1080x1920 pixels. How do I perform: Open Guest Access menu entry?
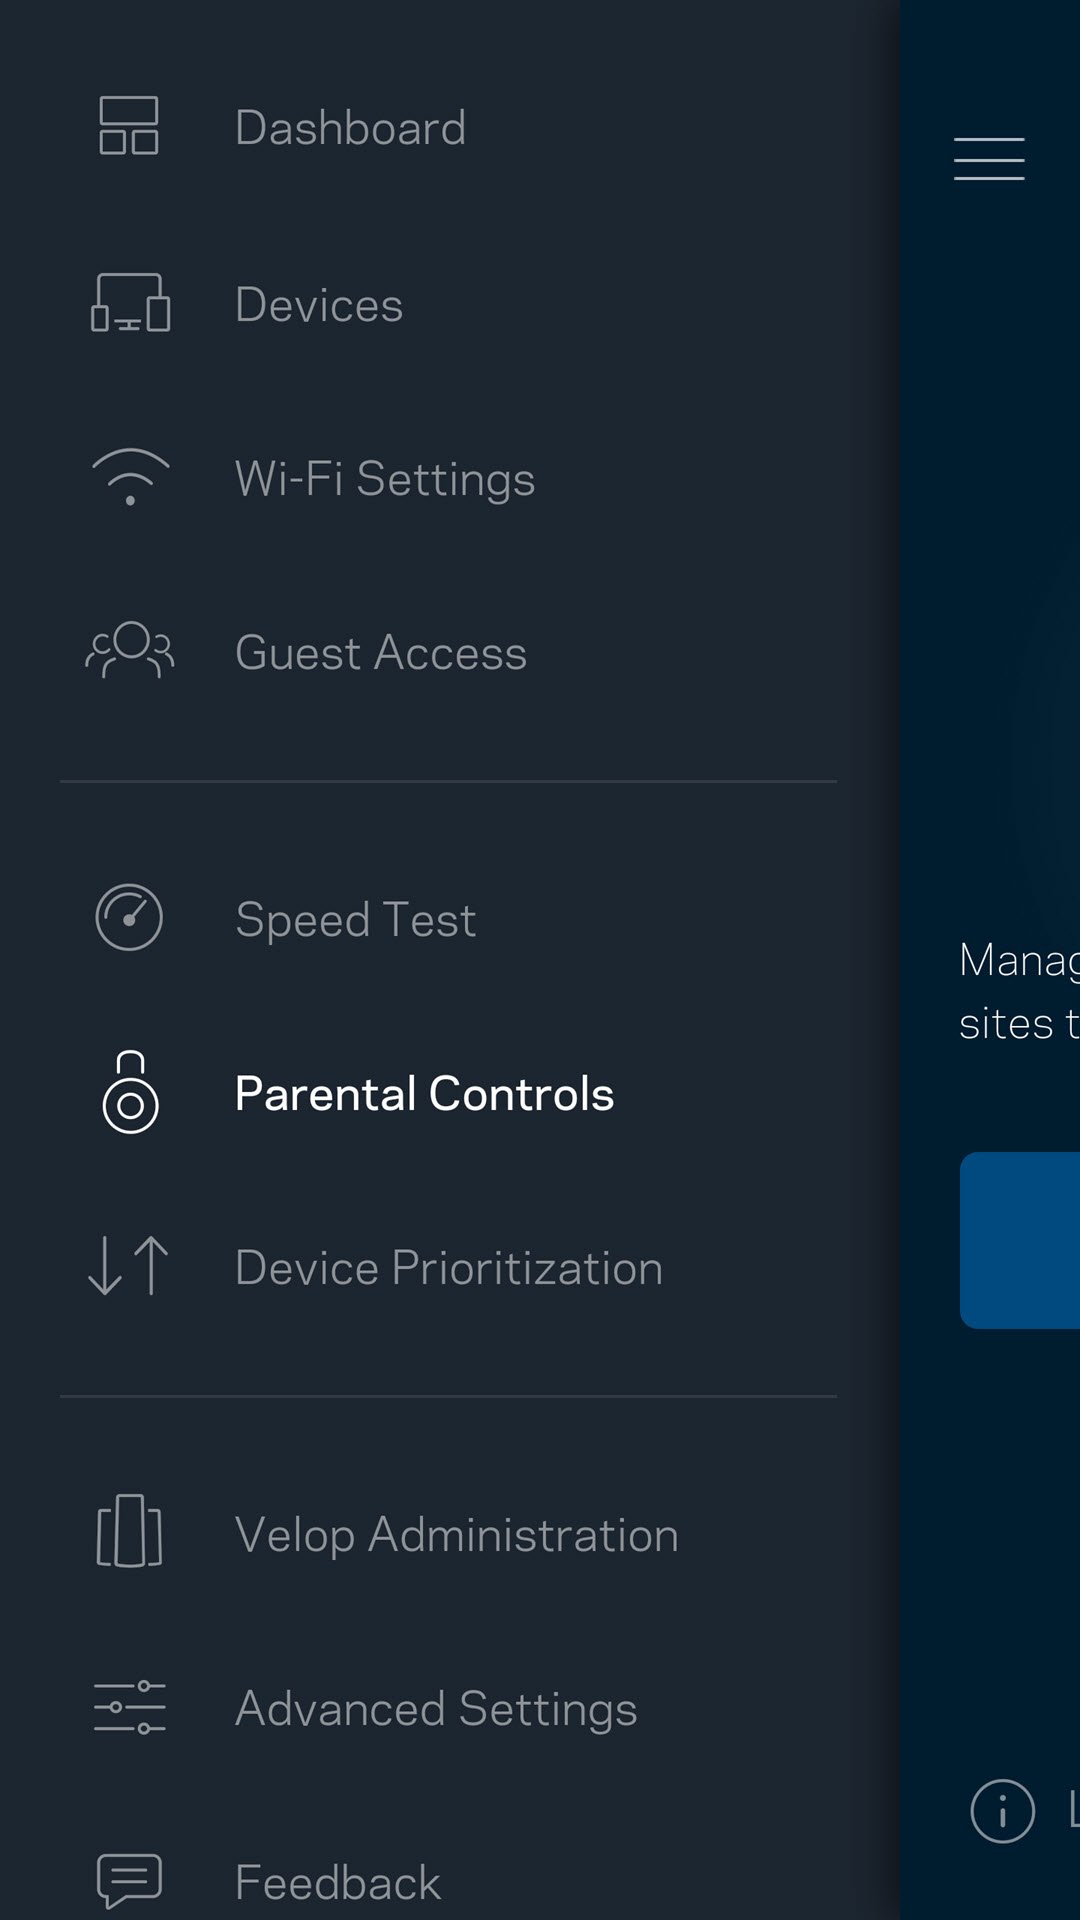click(381, 653)
